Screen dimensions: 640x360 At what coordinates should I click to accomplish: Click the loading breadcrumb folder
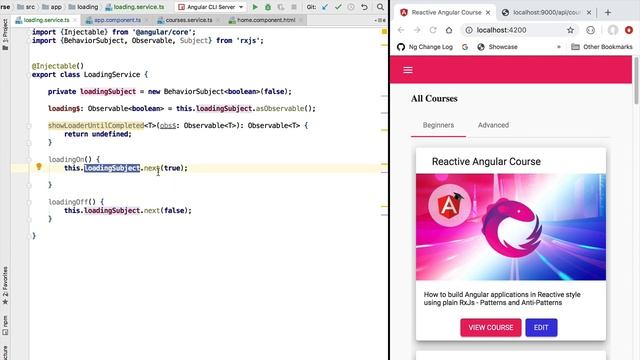tap(83, 7)
